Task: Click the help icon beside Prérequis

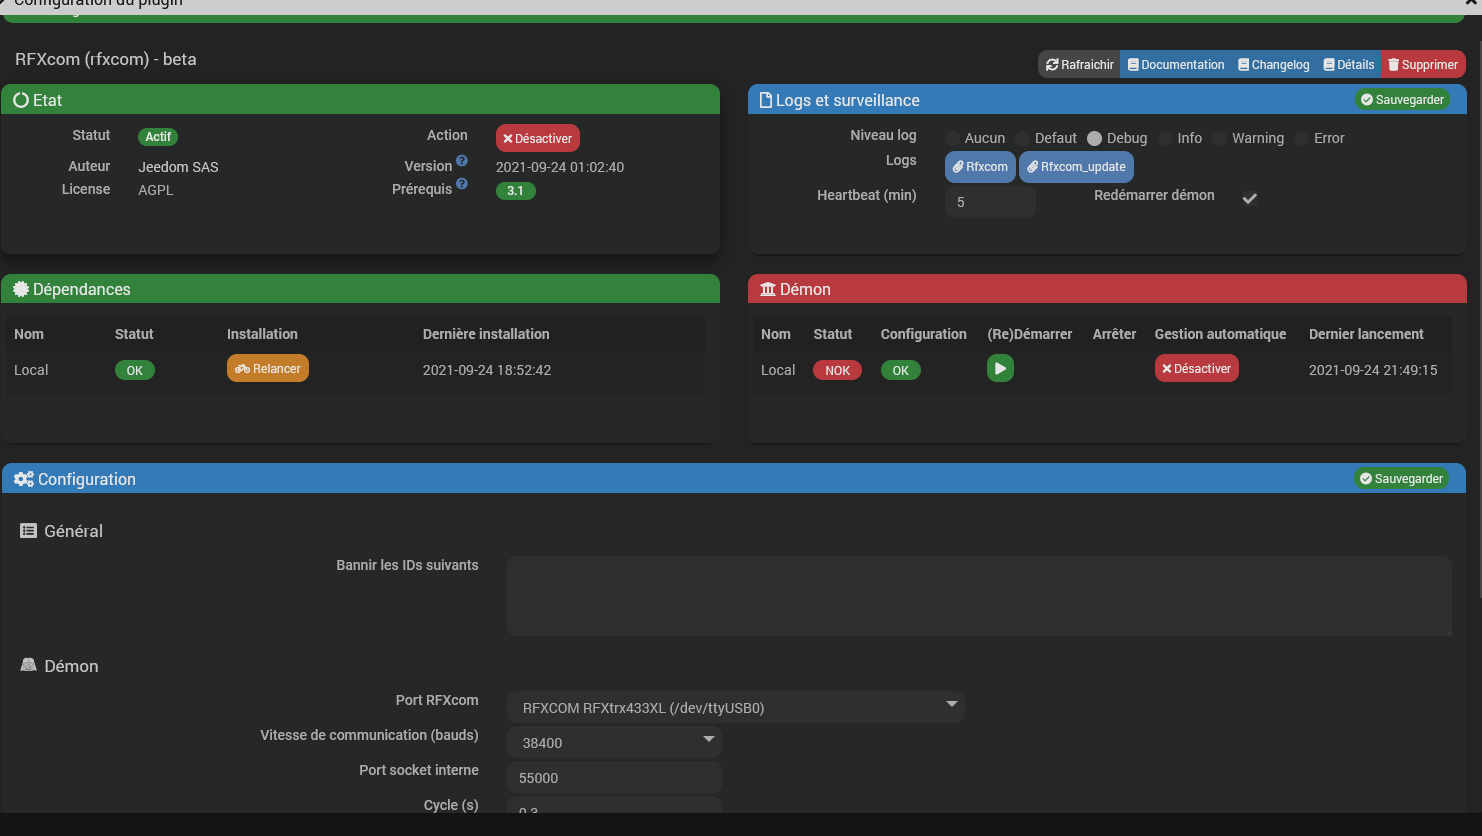Action: point(462,183)
